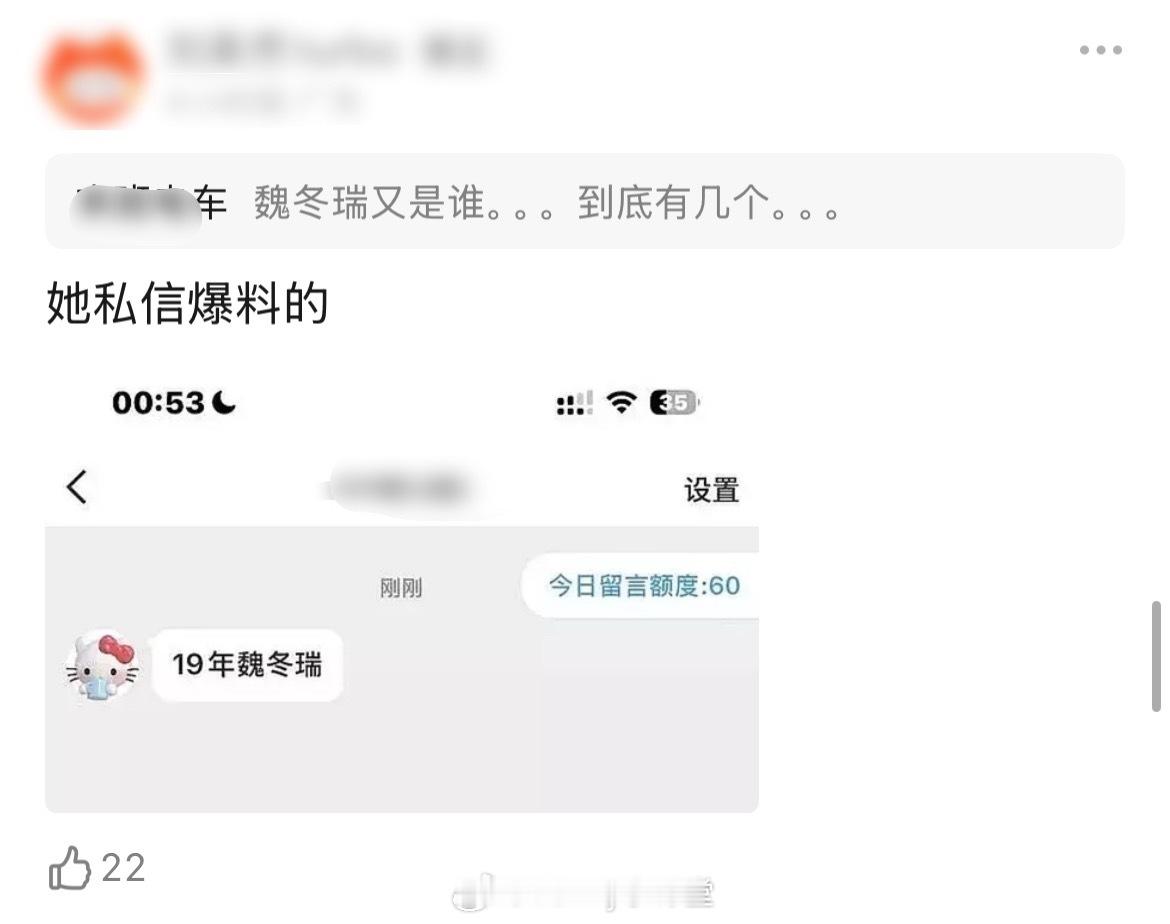Click the 她私信爆料的 post text

[x=187, y=303]
